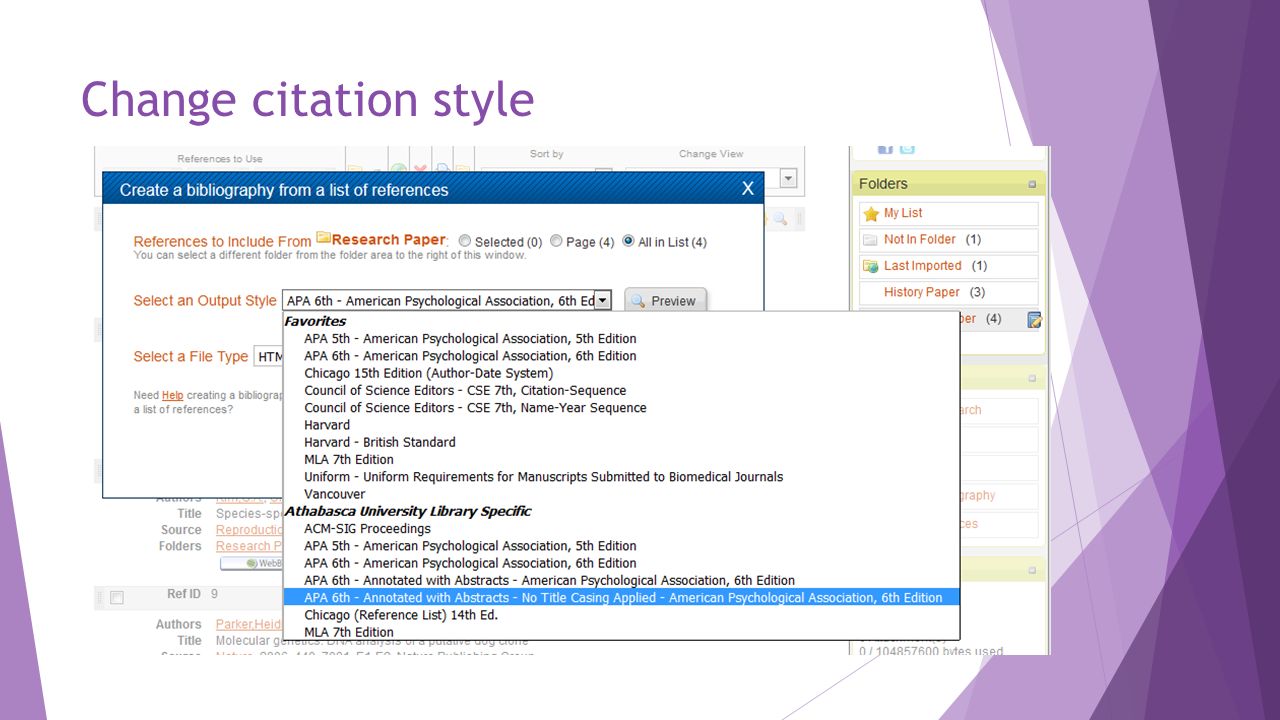
Task: Open the Select a File Type dropdown
Action: click(x=268, y=357)
